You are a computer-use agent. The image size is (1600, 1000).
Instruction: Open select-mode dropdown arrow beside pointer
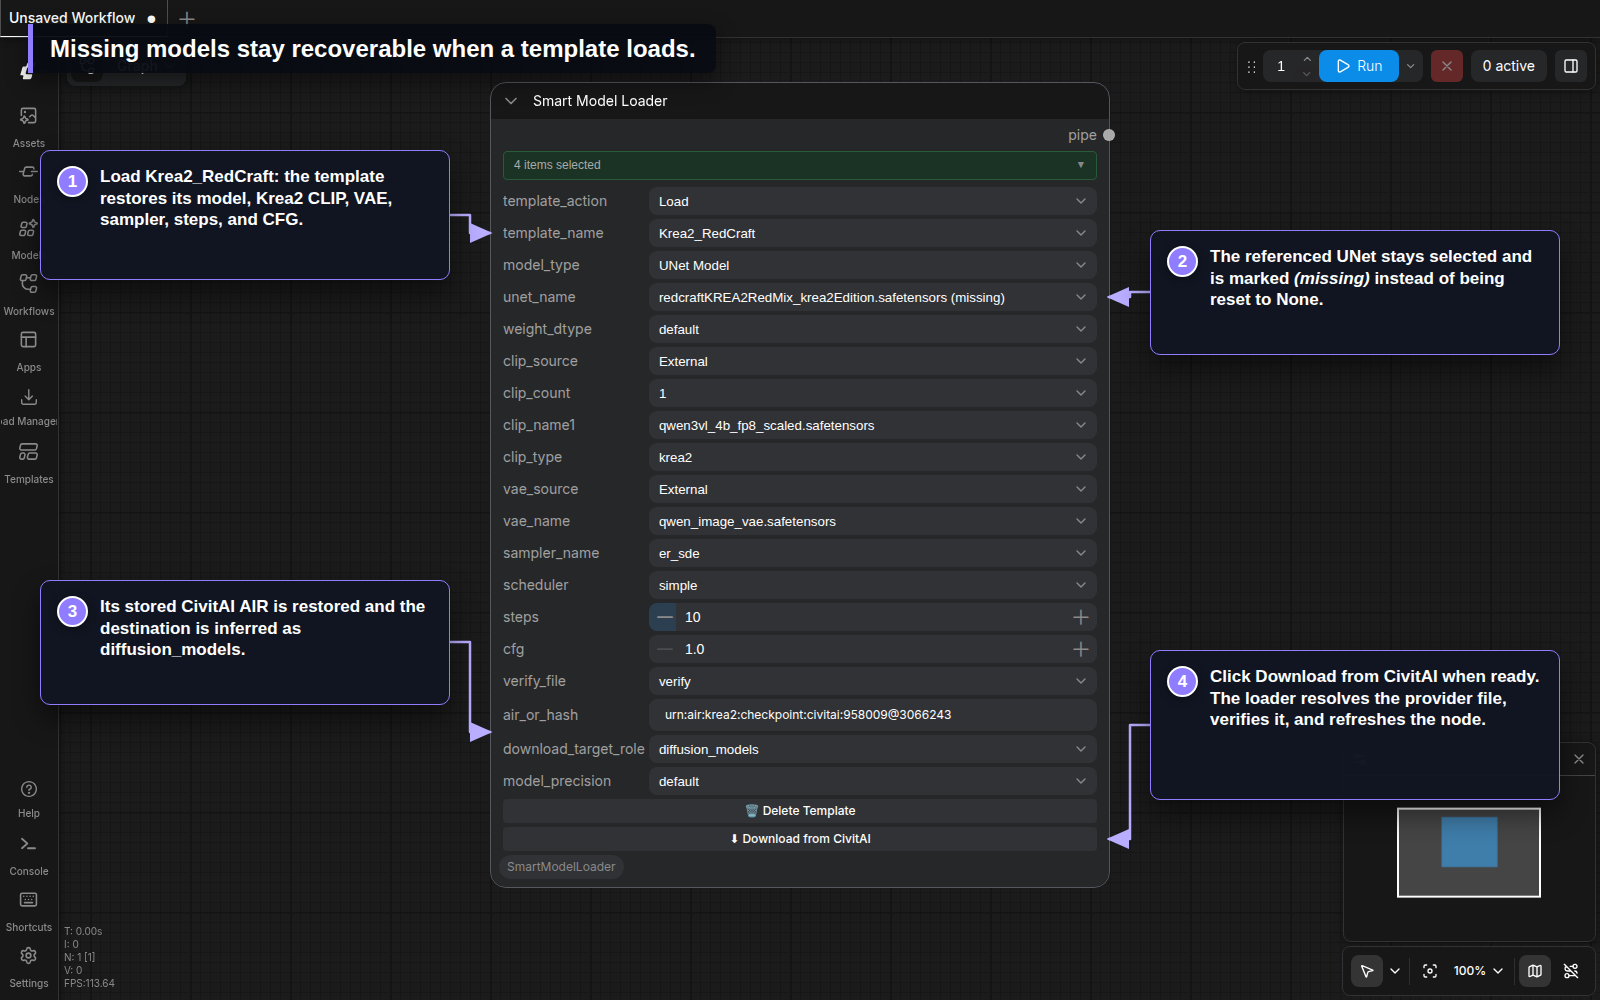[1395, 971]
